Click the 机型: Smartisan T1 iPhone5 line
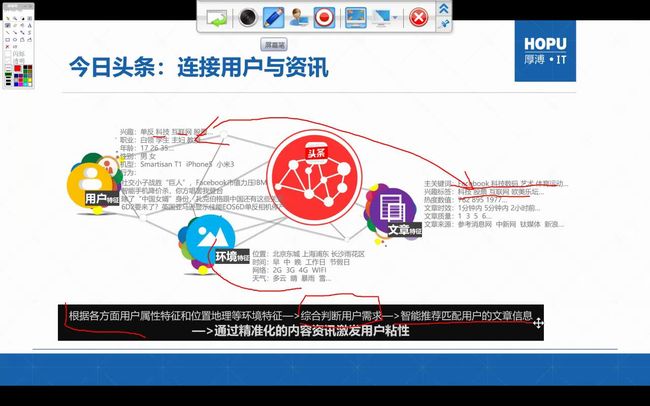This screenshot has height=406, width=650. coord(177,164)
